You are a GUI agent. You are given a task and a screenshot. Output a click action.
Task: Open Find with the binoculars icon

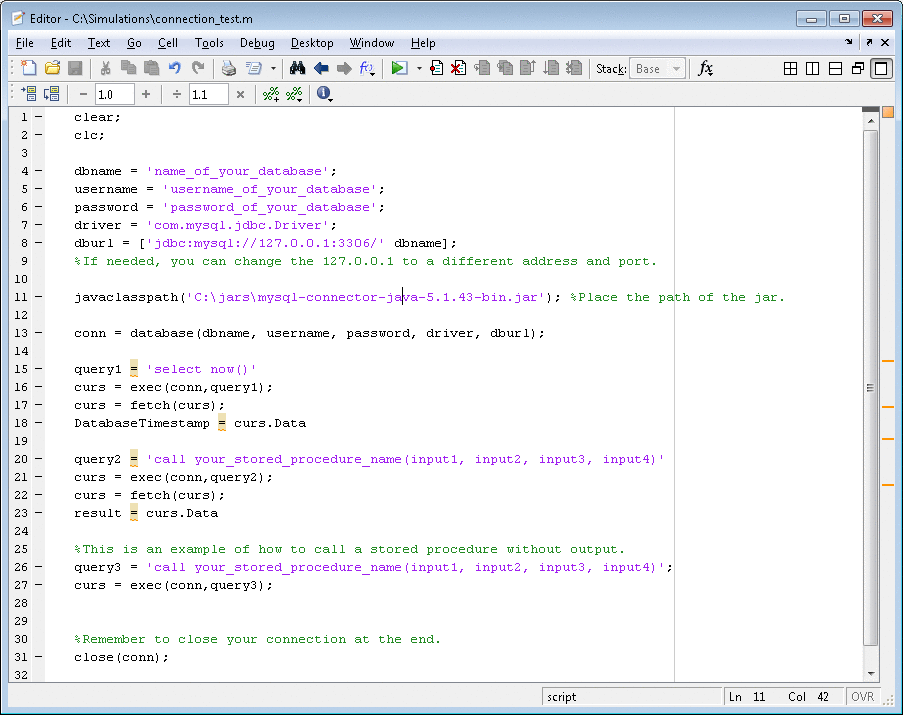click(297, 68)
